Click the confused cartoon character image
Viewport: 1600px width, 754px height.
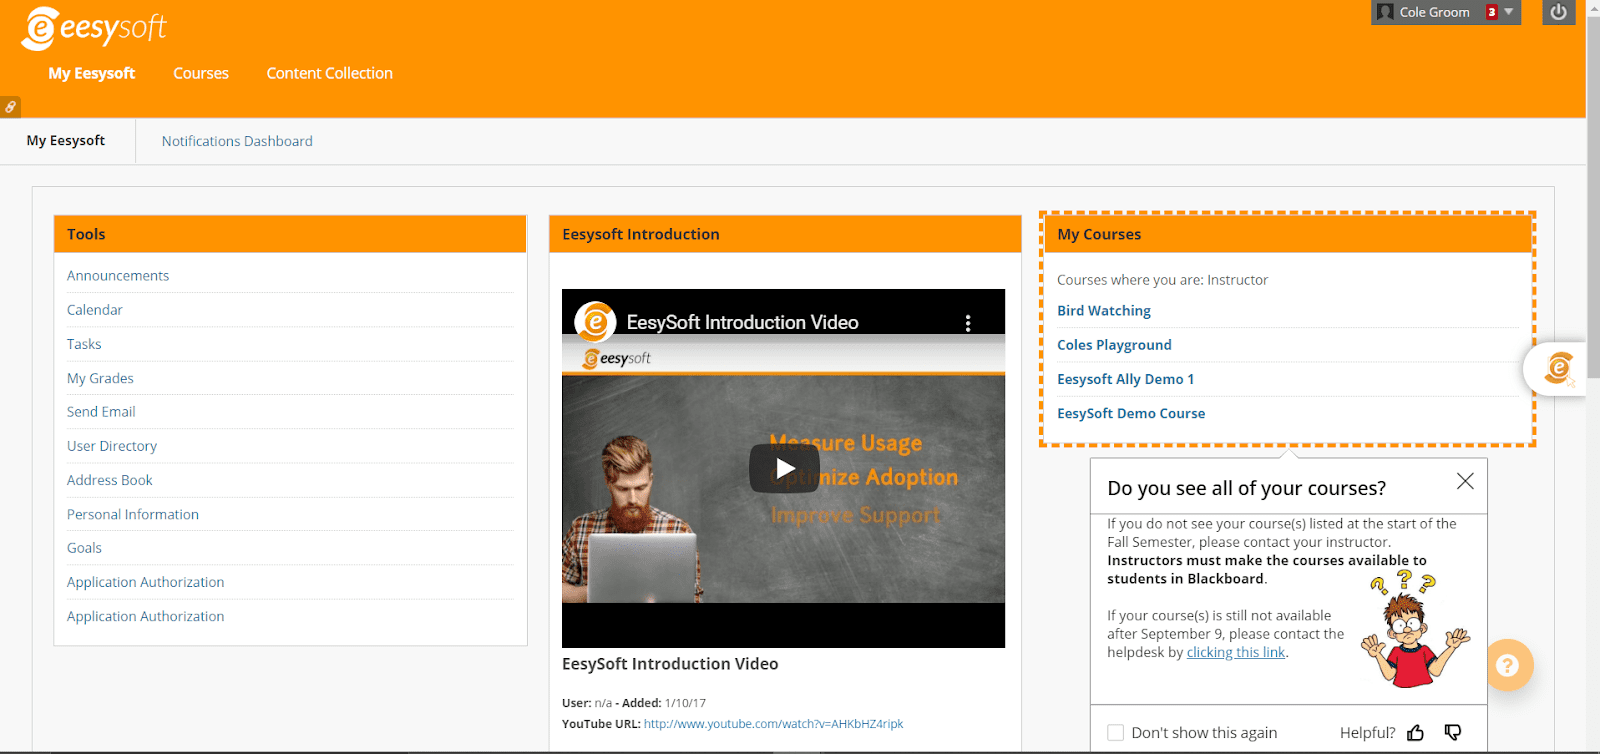pos(1415,630)
